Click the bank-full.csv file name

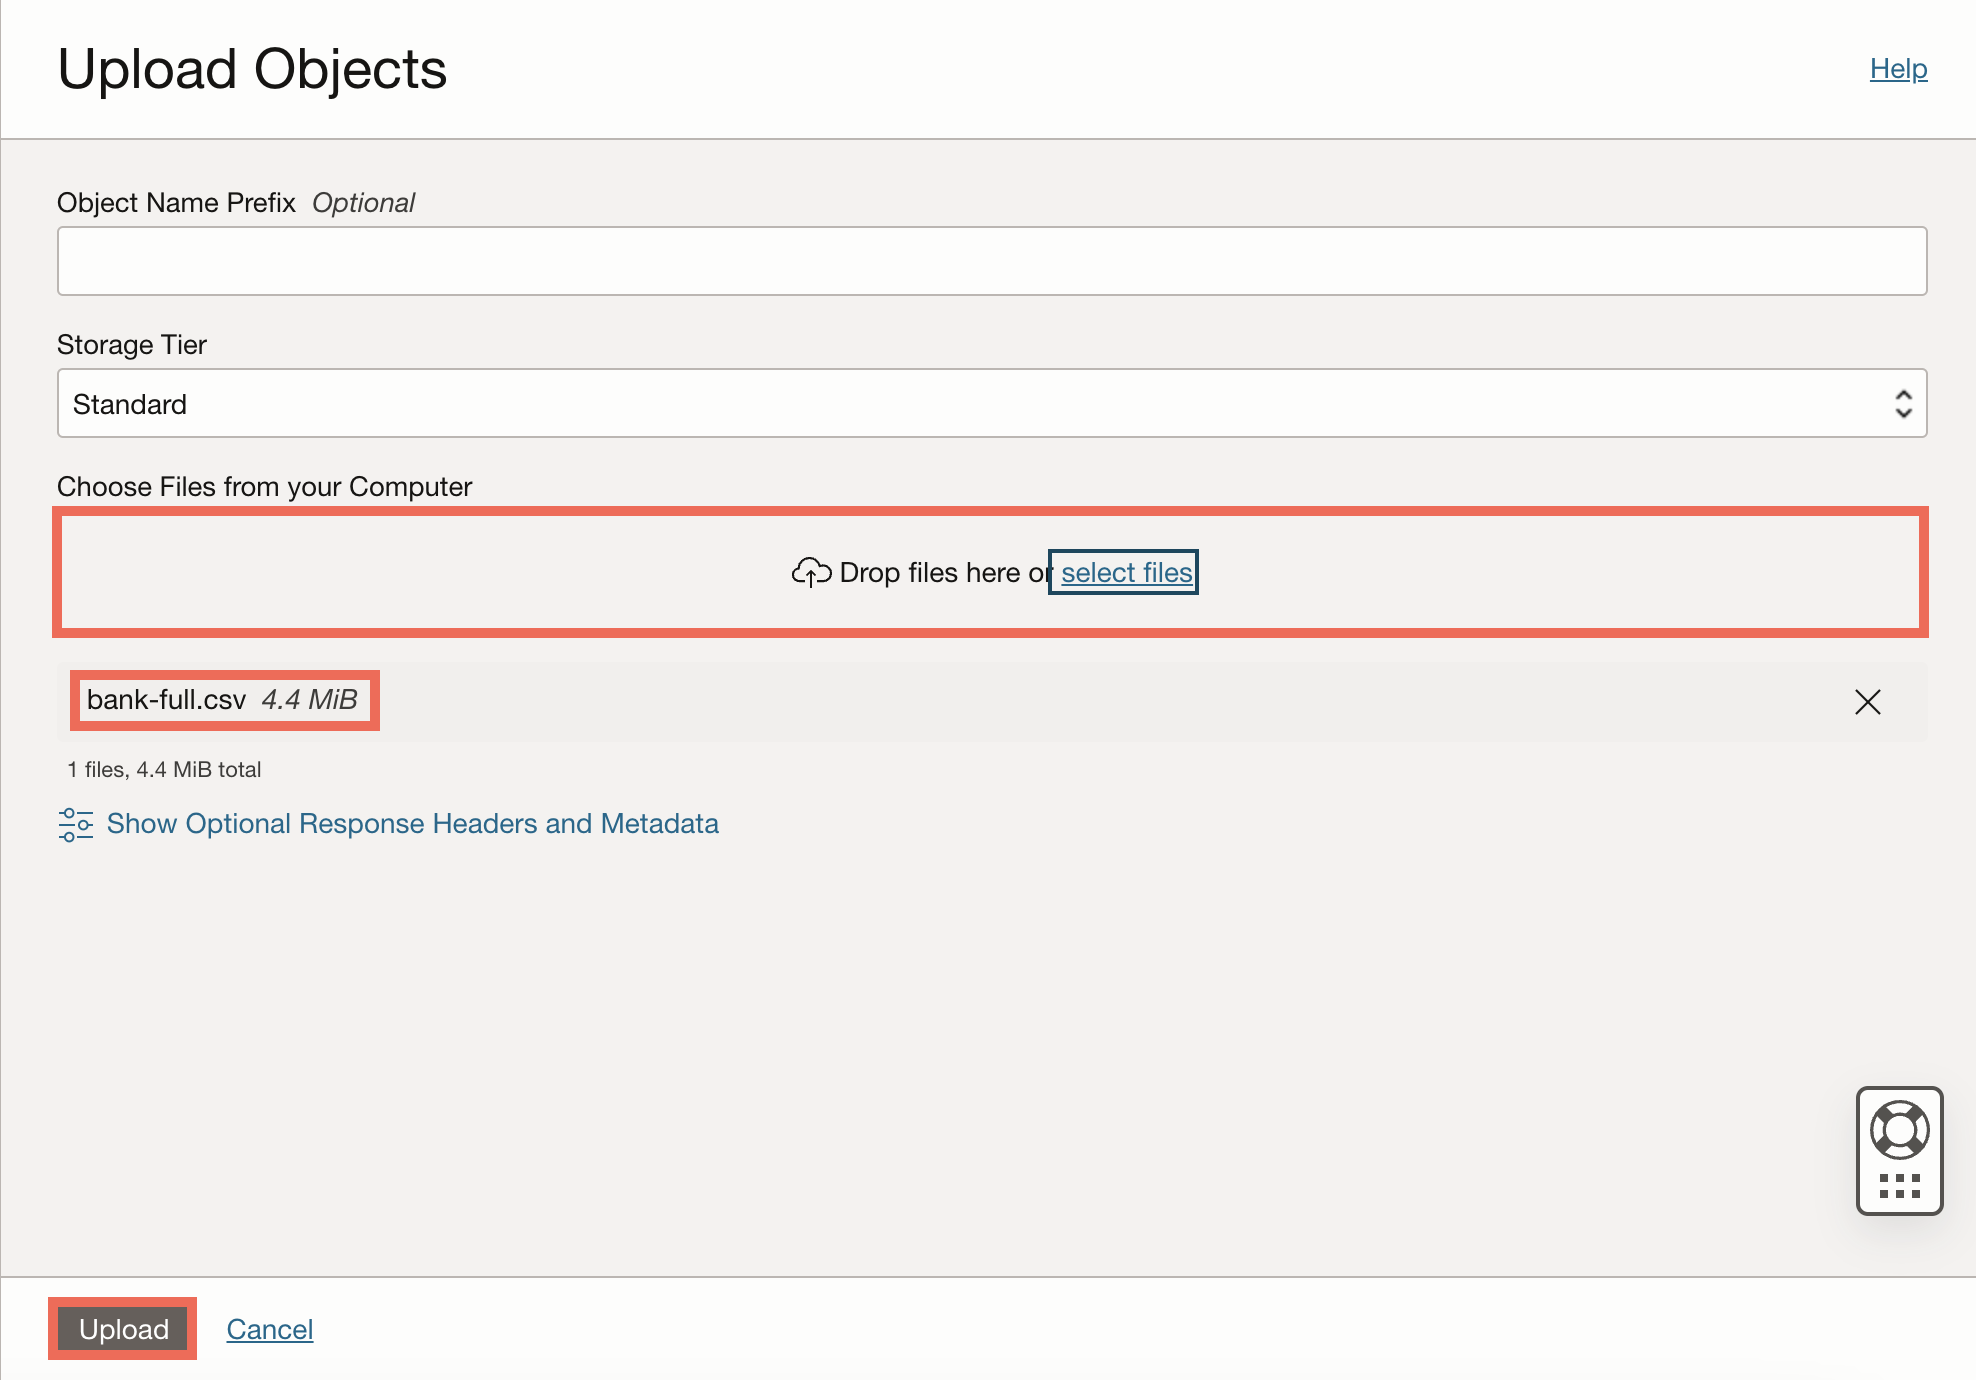coord(166,700)
